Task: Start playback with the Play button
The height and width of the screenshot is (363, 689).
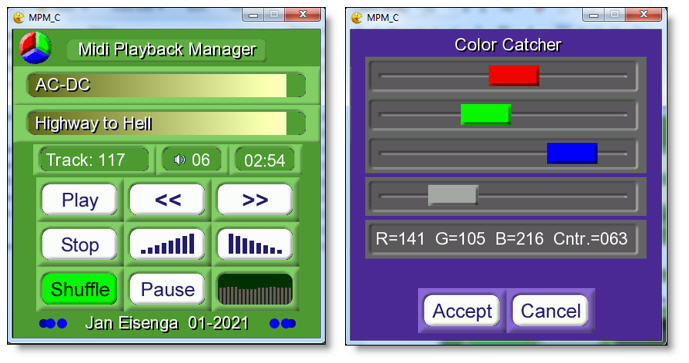Action: pos(80,200)
